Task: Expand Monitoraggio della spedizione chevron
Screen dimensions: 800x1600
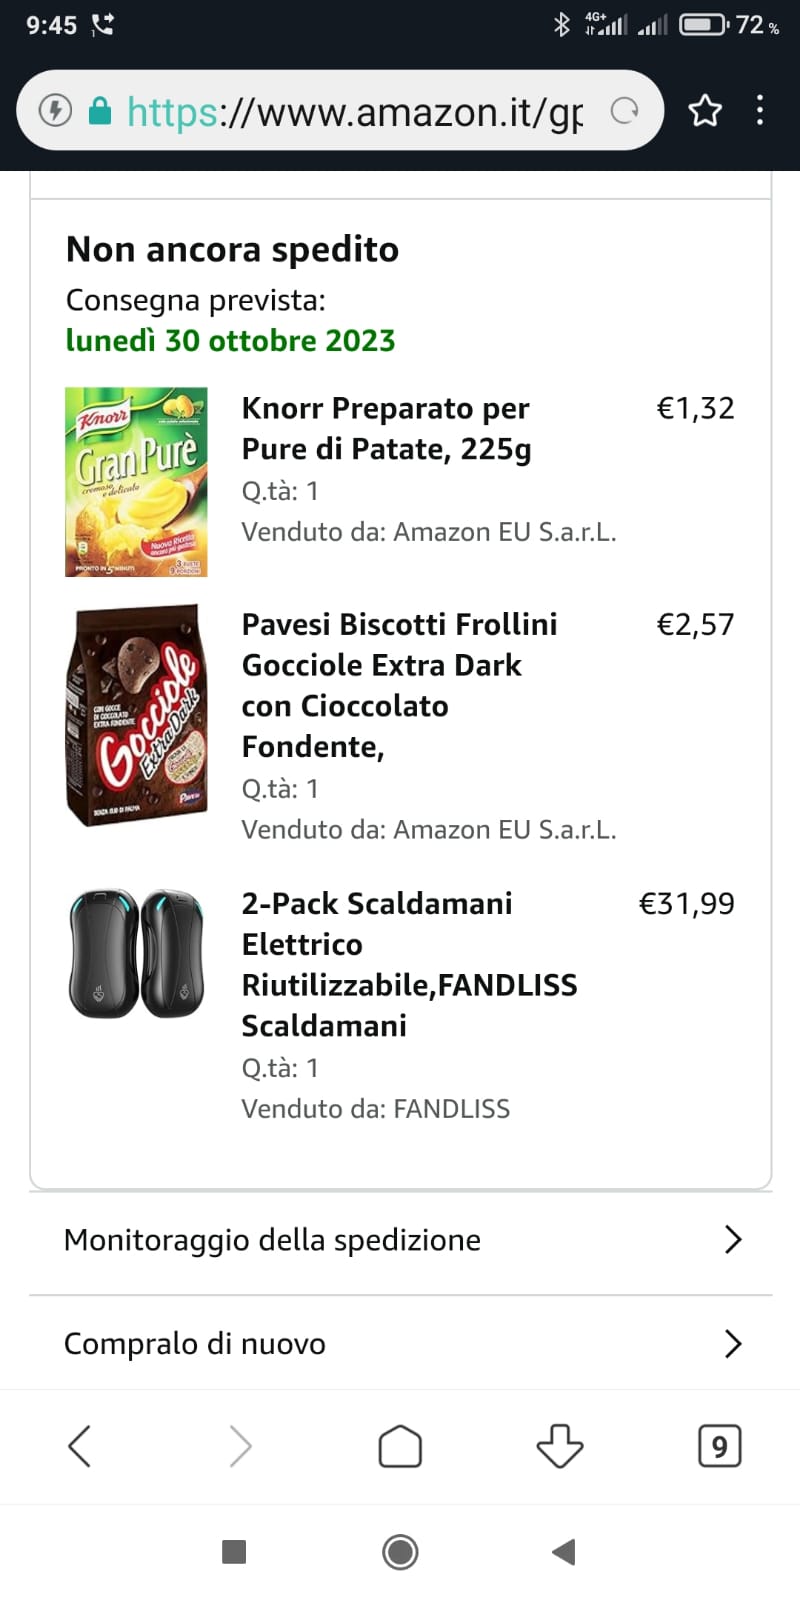Action: tap(733, 1240)
